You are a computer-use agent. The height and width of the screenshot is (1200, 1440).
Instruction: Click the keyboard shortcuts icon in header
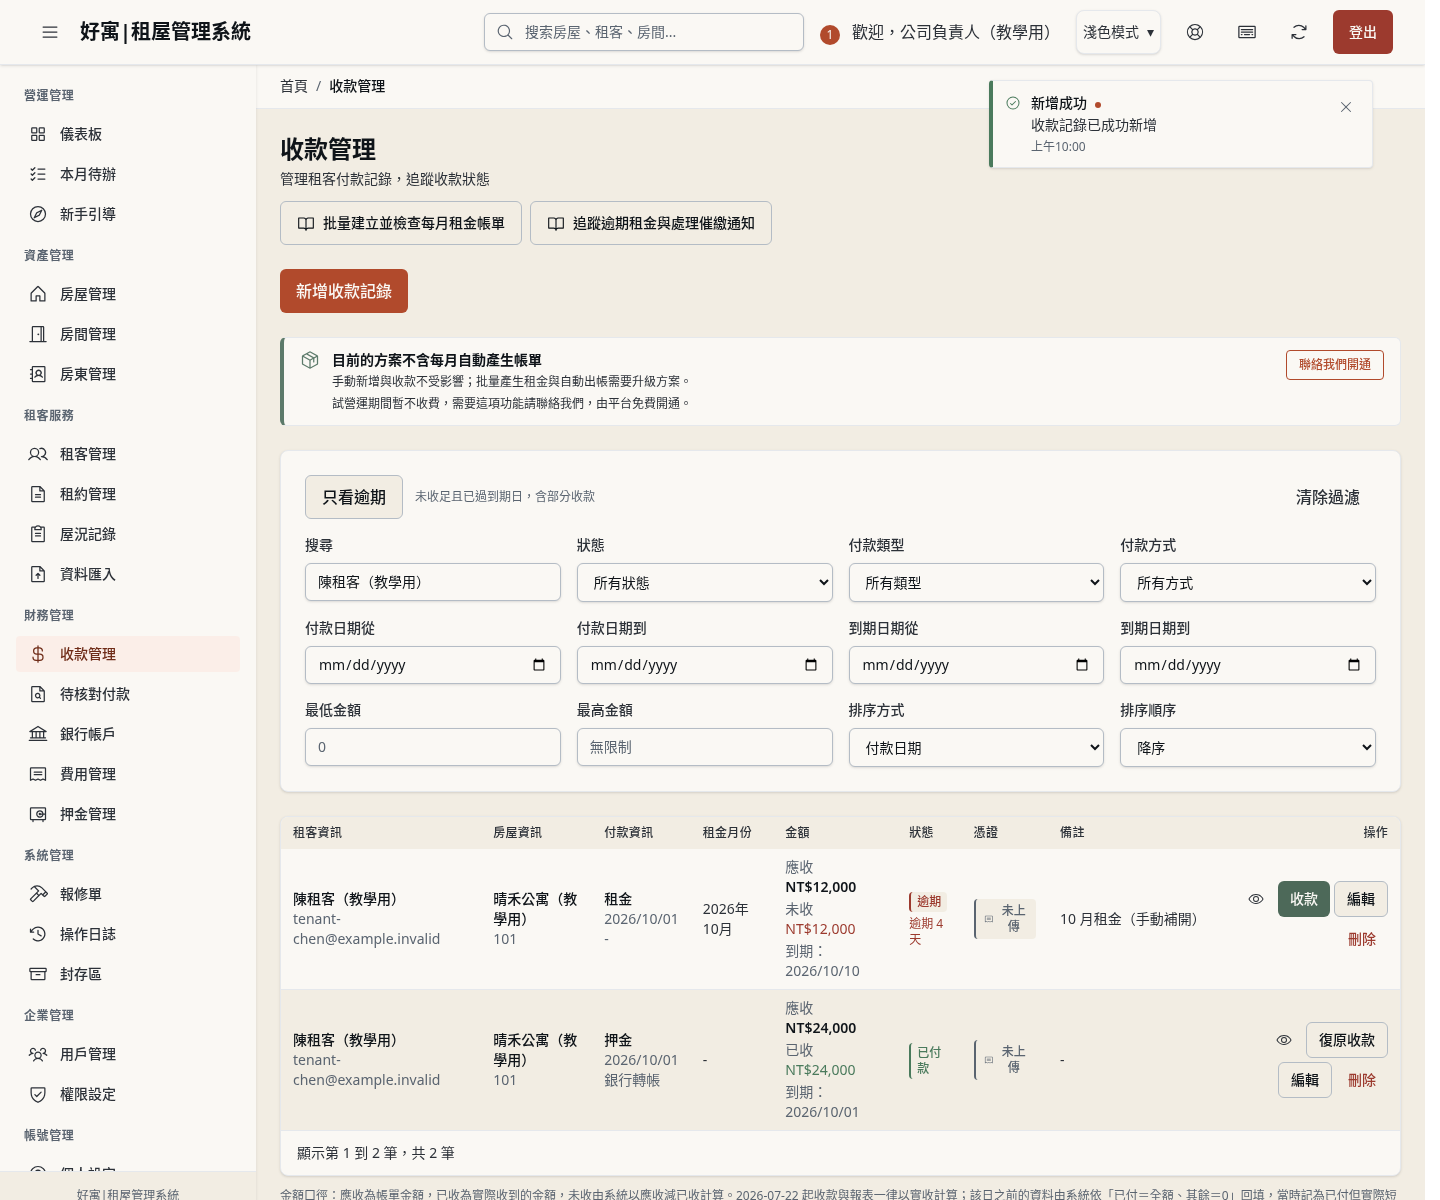coord(1247,32)
